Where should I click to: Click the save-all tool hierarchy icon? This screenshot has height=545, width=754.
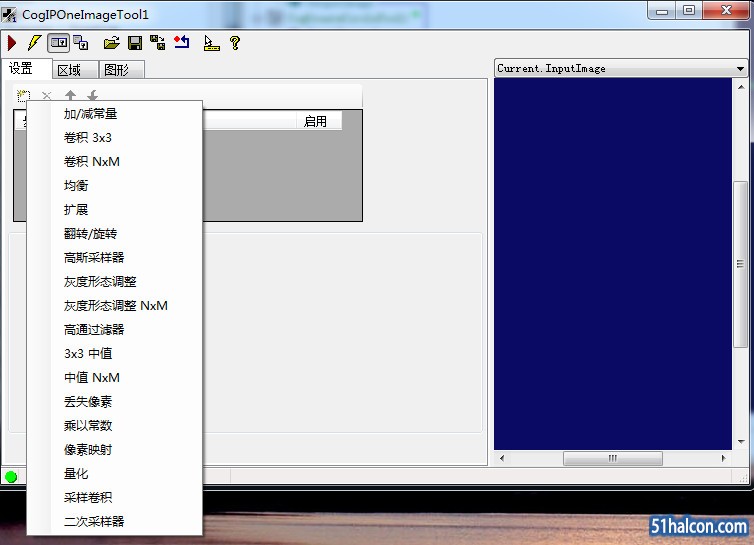click(x=158, y=43)
